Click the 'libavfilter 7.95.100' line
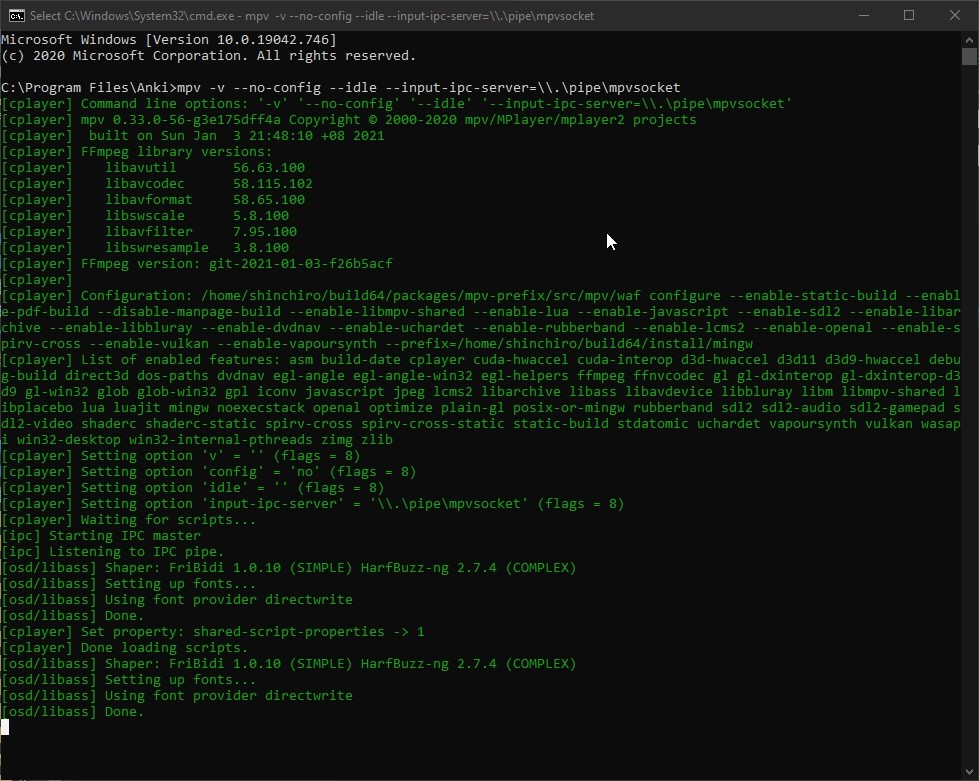Viewport: 979px width, 781px height. 149,232
